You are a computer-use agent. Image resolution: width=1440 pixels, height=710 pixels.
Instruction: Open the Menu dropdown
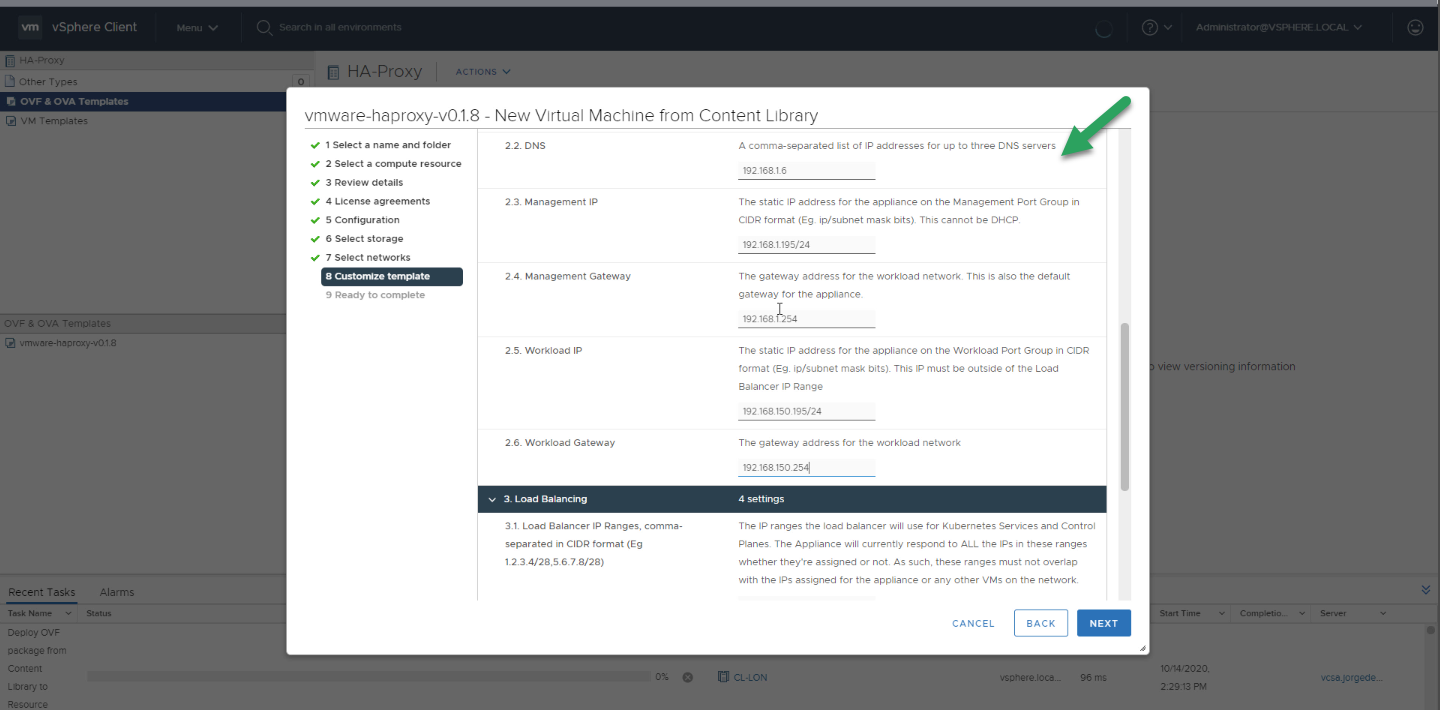197,28
